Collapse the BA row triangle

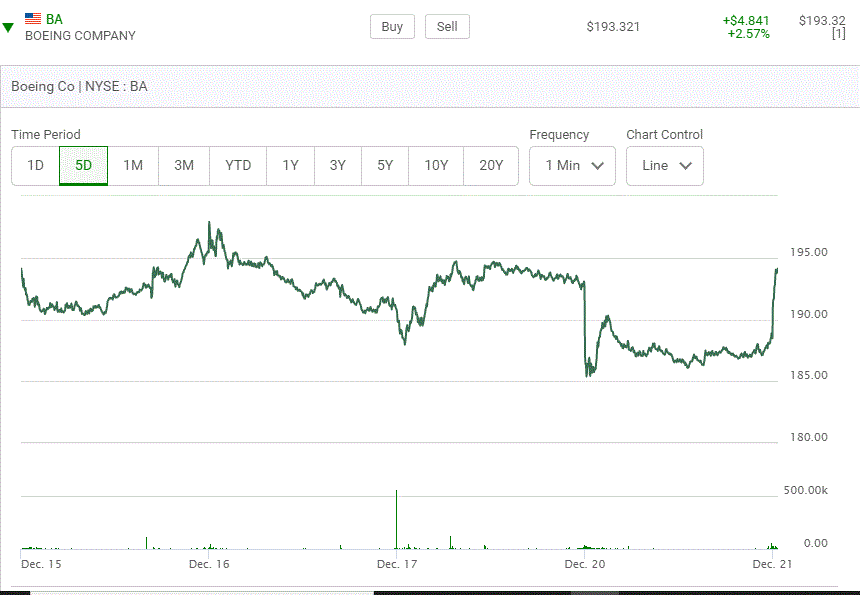click(x=8, y=27)
